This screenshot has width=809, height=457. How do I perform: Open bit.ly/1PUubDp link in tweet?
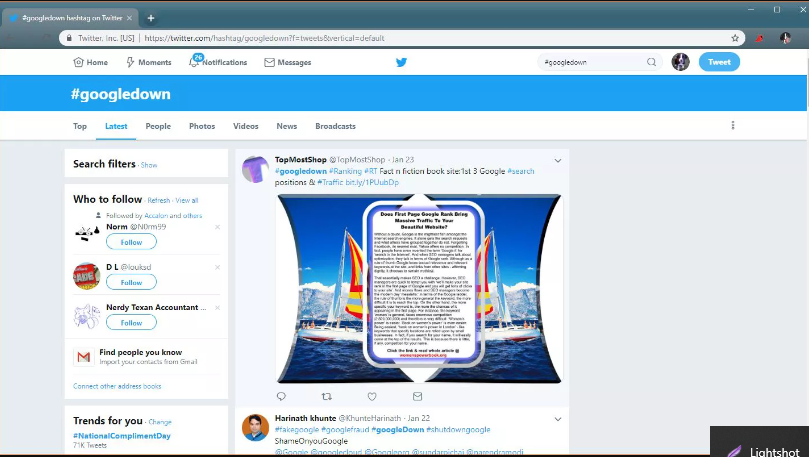[x=372, y=182]
